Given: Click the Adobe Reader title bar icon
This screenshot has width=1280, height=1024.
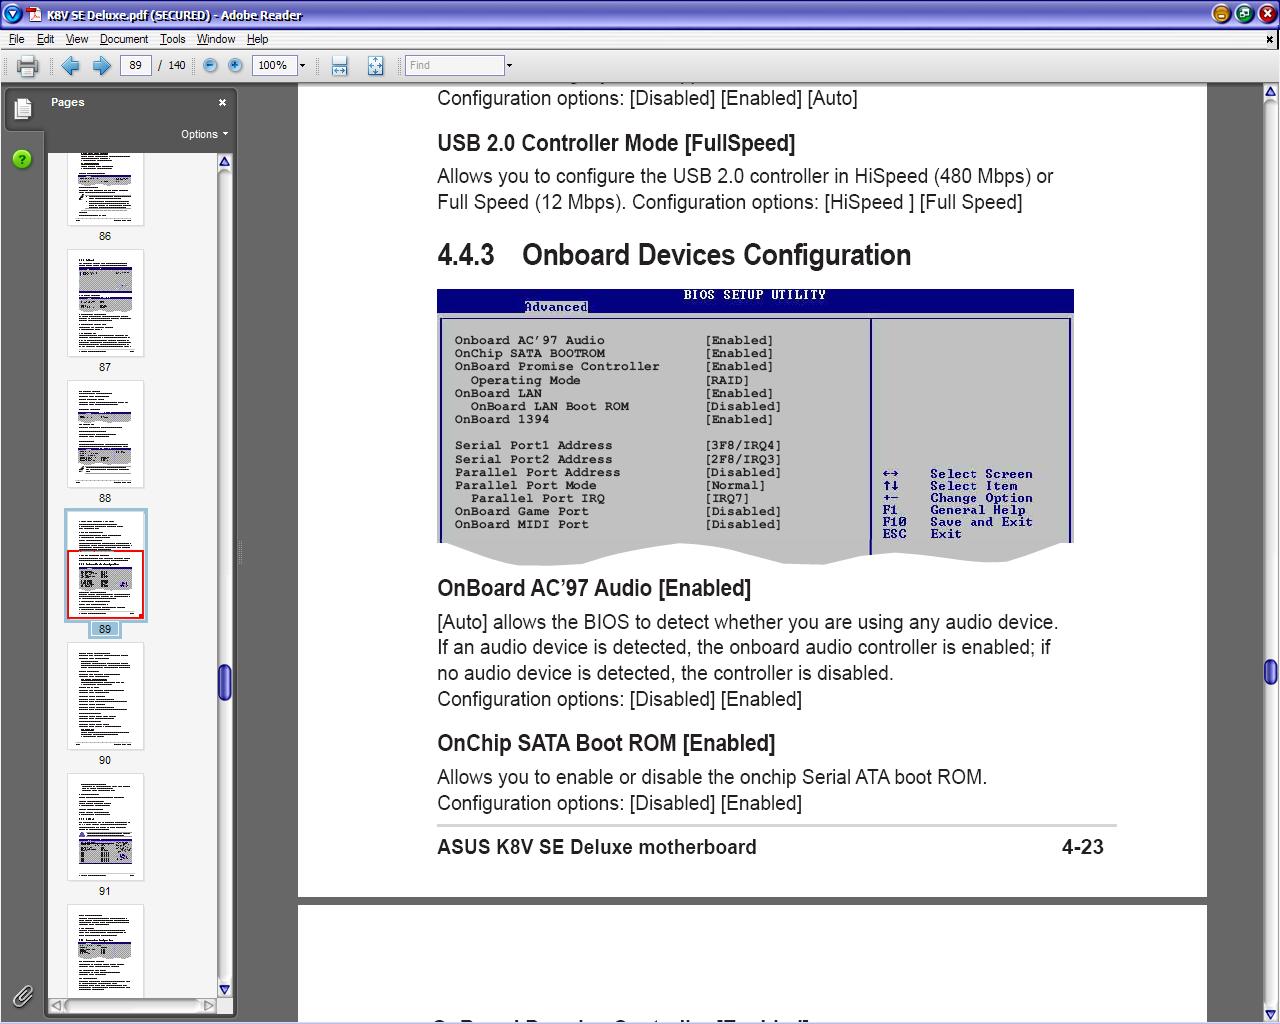Looking at the screenshot, I should point(12,14).
